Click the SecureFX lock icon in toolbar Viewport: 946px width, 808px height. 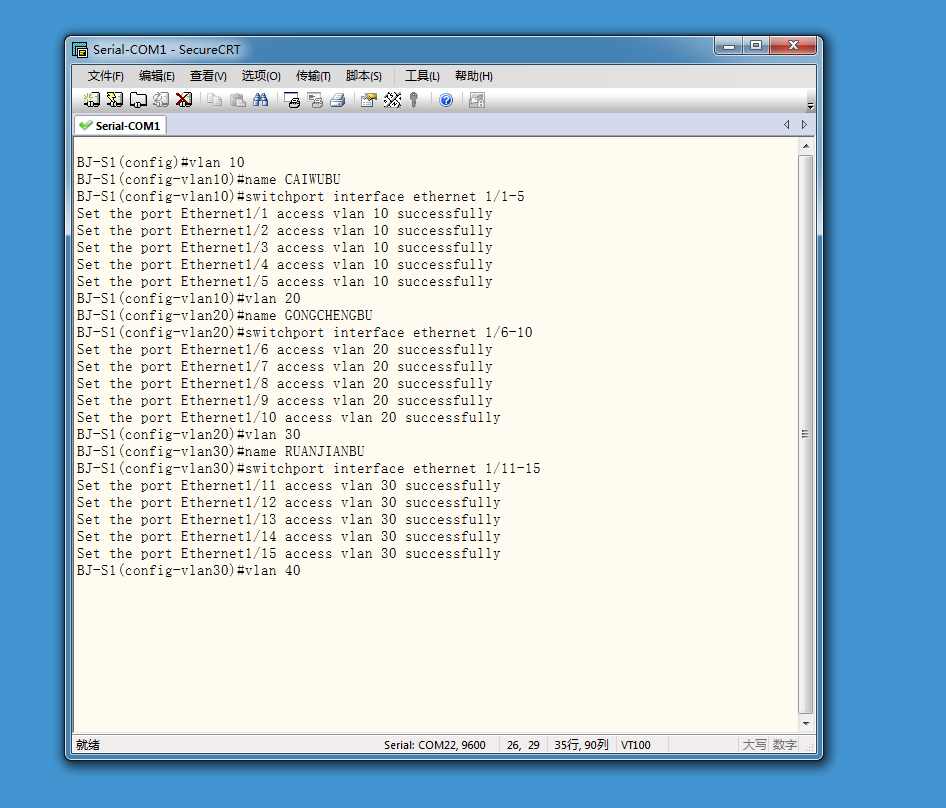(x=477, y=100)
